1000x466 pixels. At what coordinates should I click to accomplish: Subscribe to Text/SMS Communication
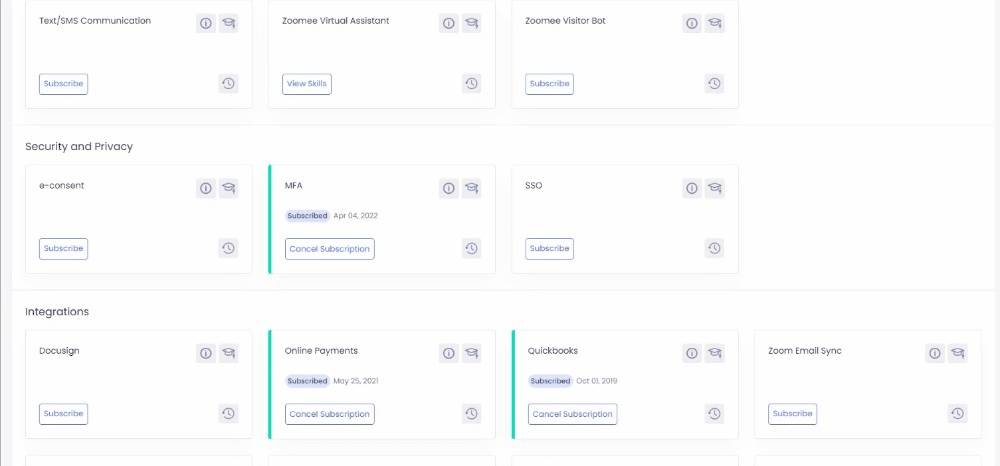(64, 84)
